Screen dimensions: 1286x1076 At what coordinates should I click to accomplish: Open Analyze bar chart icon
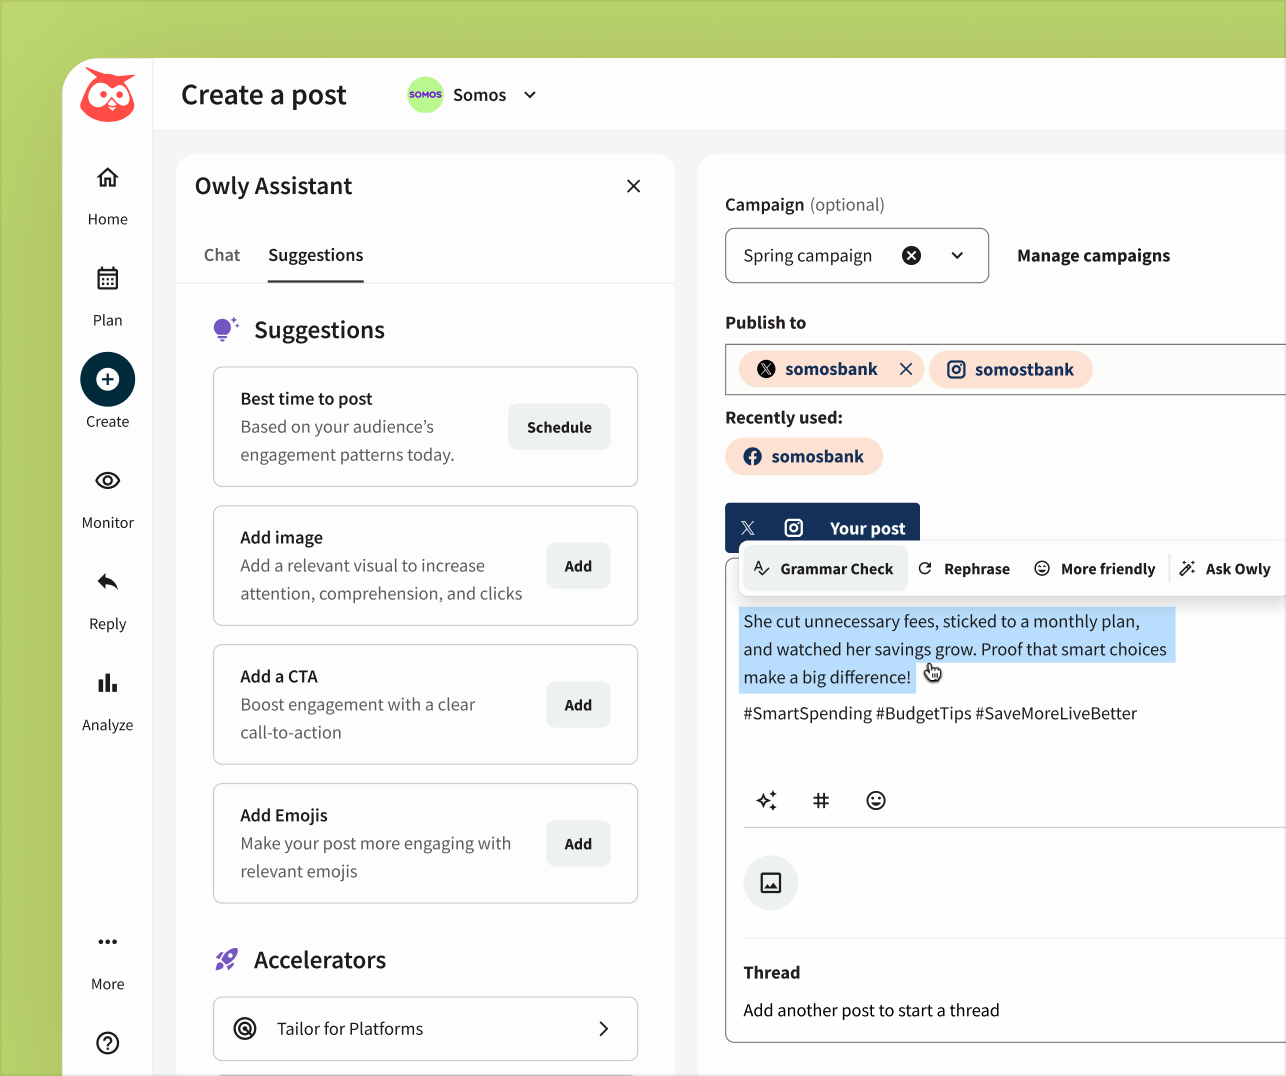tap(107, 684)
